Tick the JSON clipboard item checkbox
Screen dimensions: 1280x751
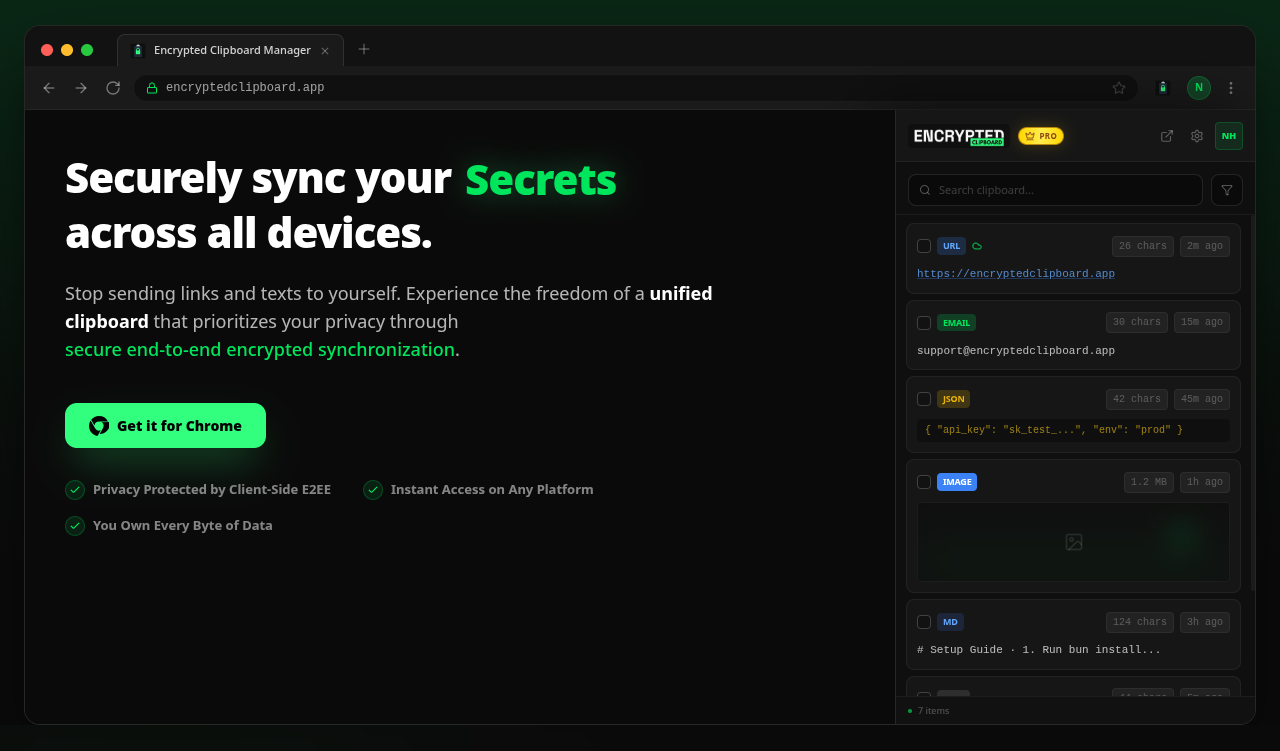924,399
